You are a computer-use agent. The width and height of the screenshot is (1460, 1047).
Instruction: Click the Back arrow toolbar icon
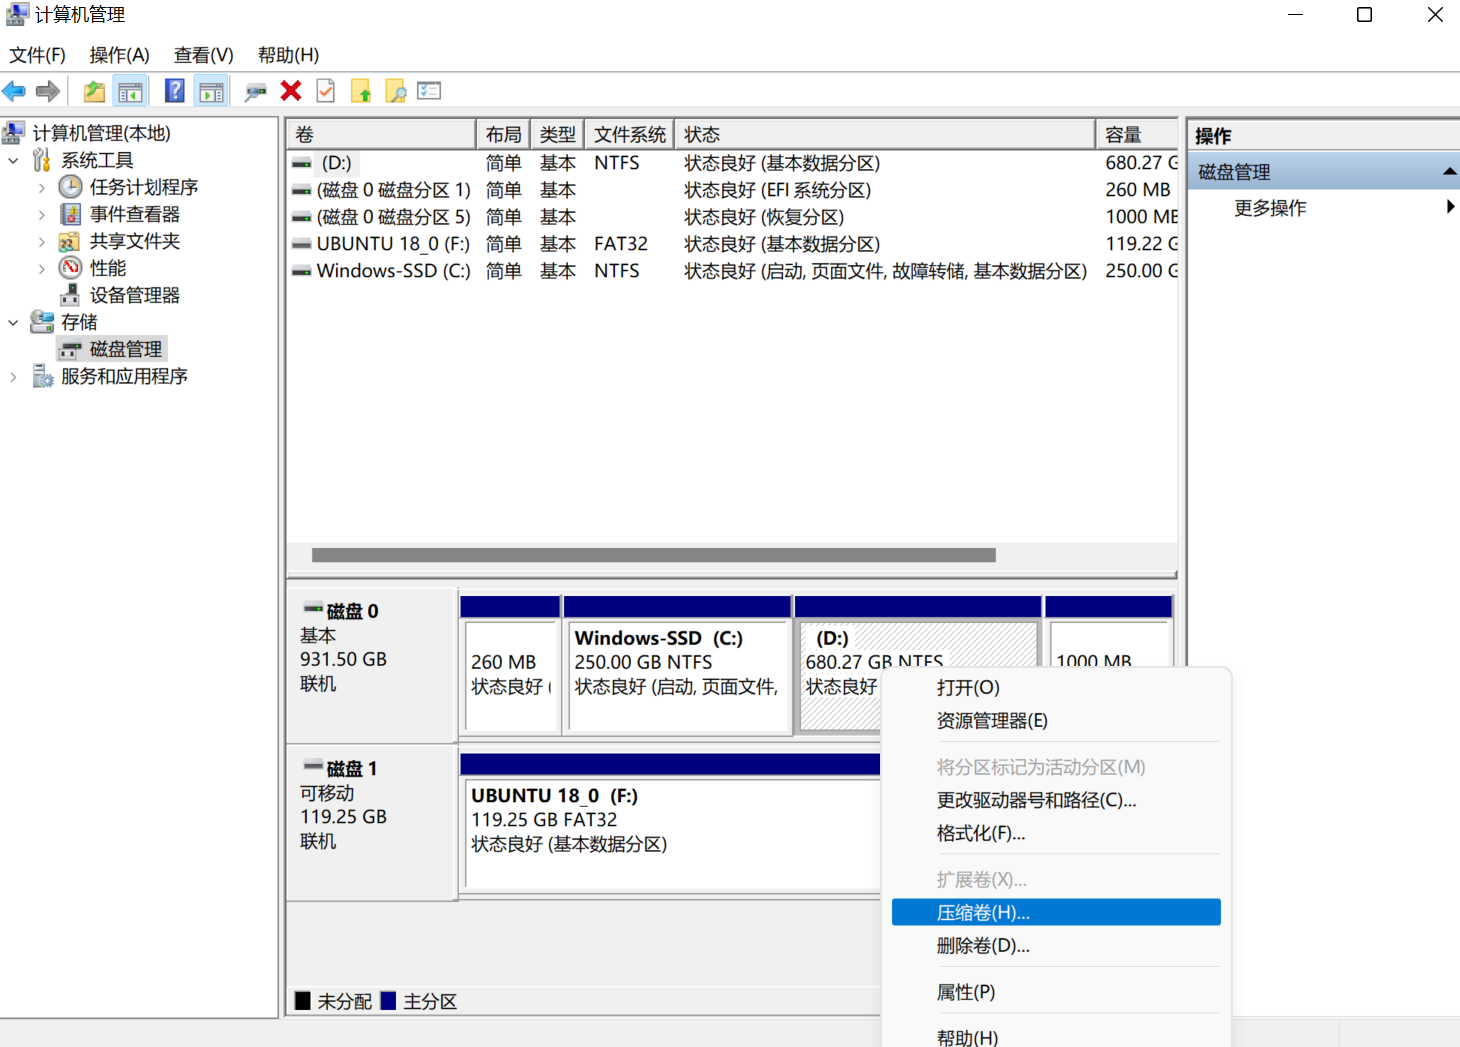[14, 92]
